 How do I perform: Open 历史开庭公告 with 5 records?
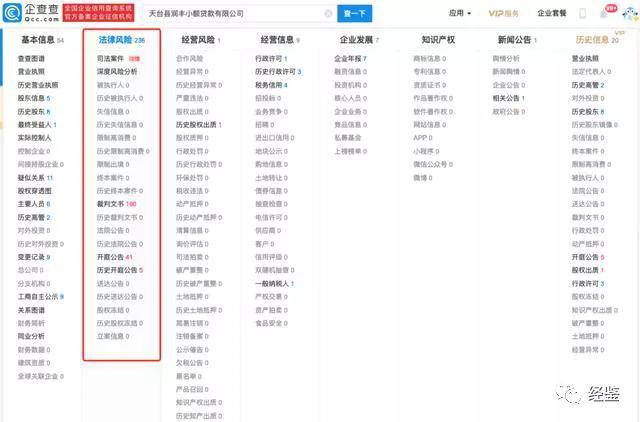pos(120,270)
